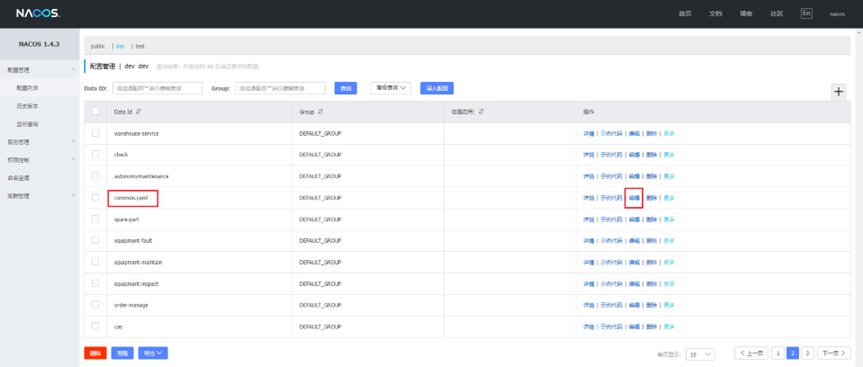This screenshot has width=863, height=367.
Task: Open 社区 in the top navigation
Action: 777,14
